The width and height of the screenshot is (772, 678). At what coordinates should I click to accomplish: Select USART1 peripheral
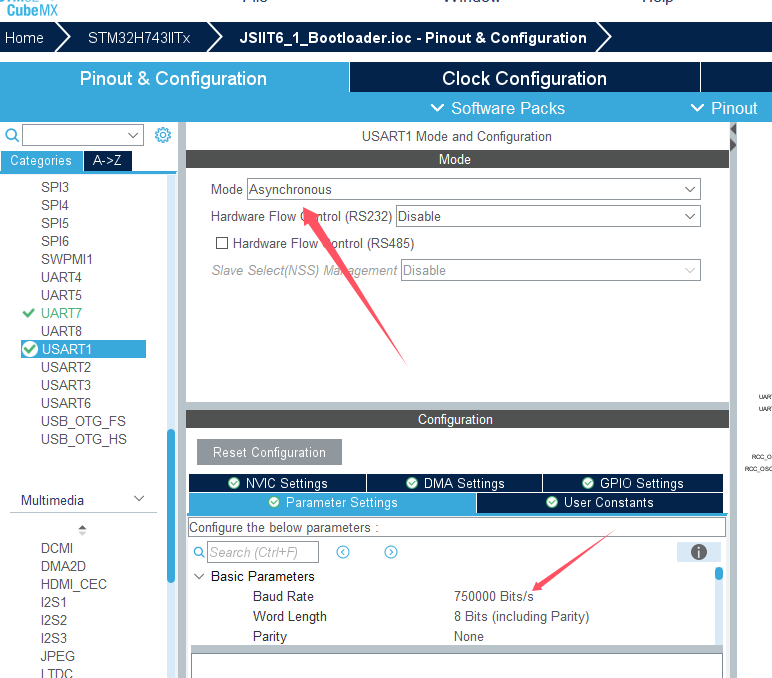pos(83,349)
